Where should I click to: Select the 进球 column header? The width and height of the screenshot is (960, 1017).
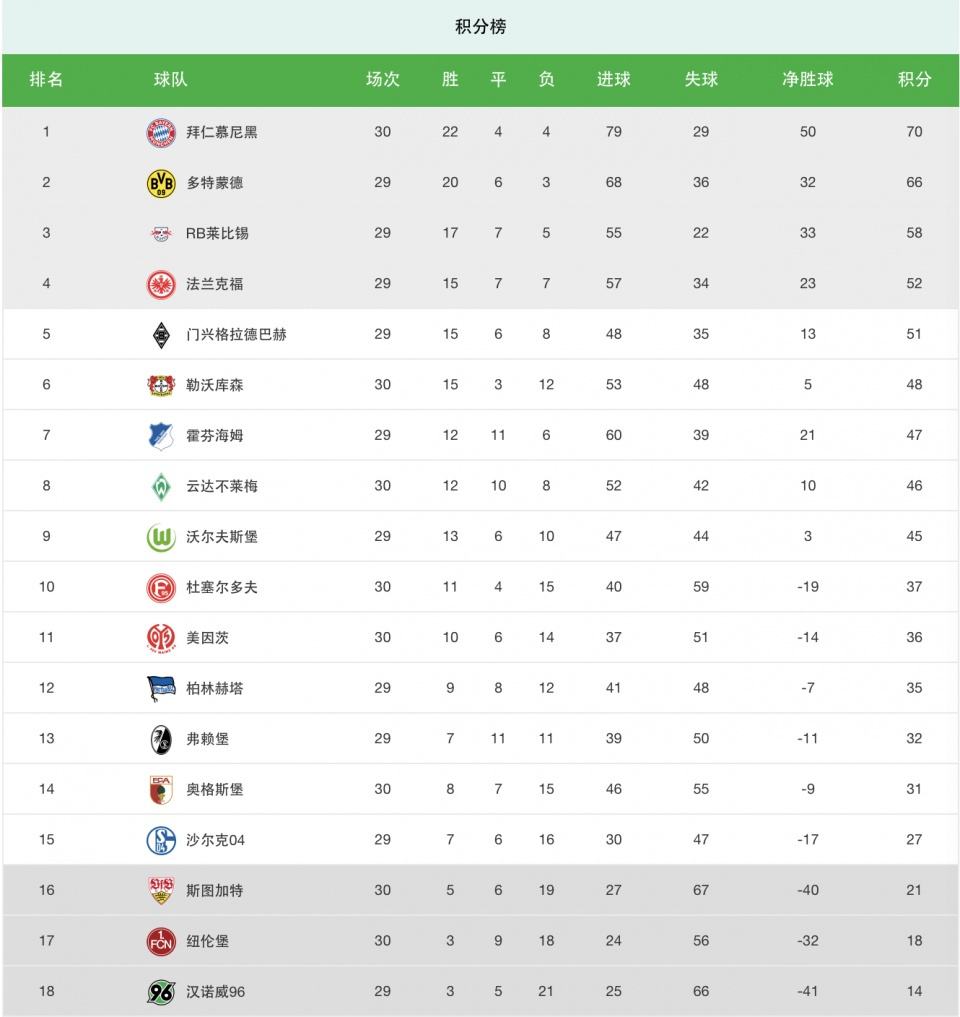pos(614,80)
